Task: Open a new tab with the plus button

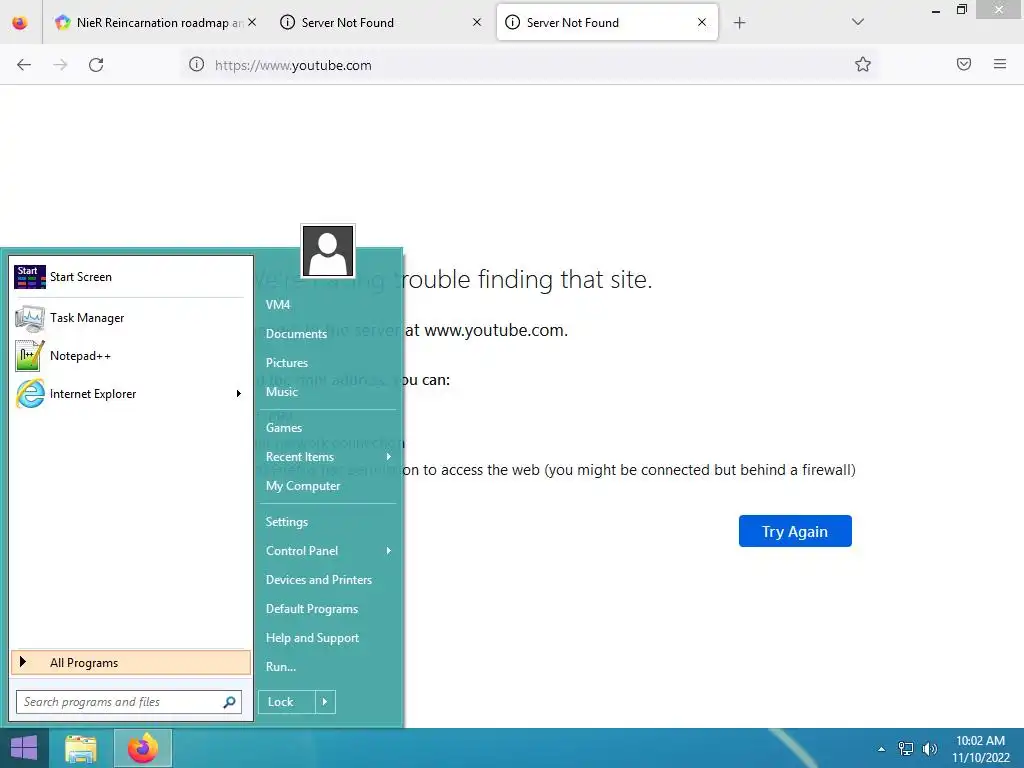Action: pyautogui.click(x=739, y=23)
